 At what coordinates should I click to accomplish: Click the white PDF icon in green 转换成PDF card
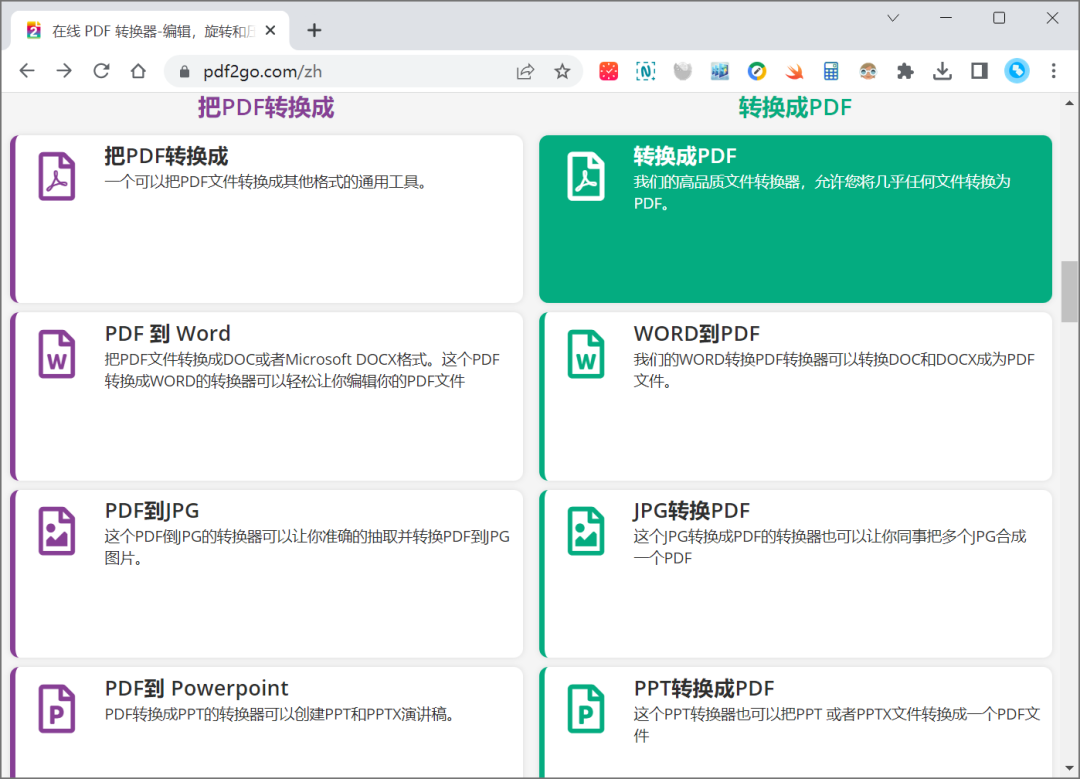coord(585,176)
